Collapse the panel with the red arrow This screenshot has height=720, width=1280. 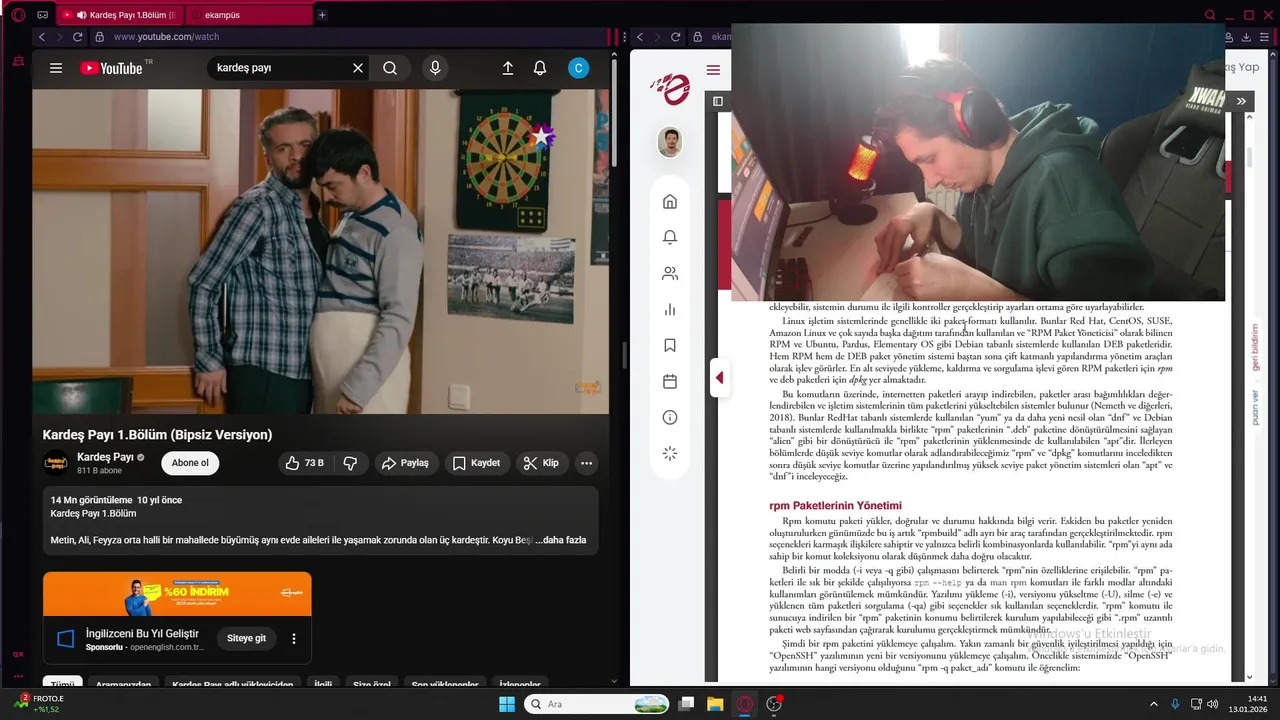(719, 378)
